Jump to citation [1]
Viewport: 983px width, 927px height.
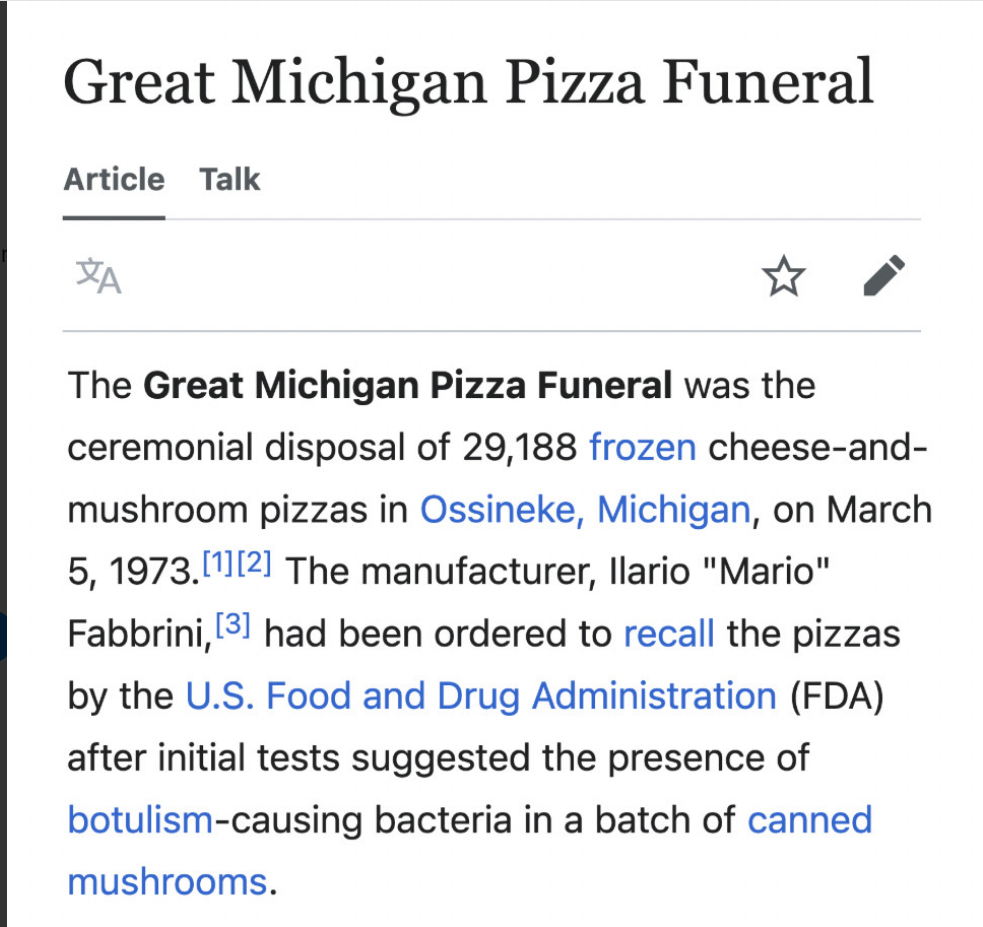point(218,562)
